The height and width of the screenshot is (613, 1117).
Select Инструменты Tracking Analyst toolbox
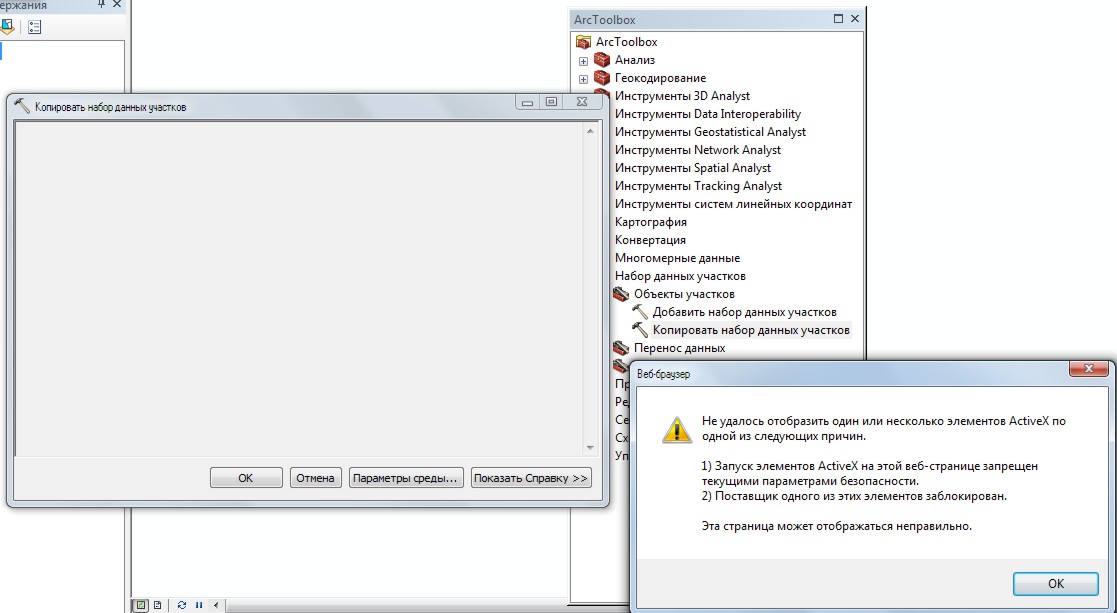coord(698,186)
